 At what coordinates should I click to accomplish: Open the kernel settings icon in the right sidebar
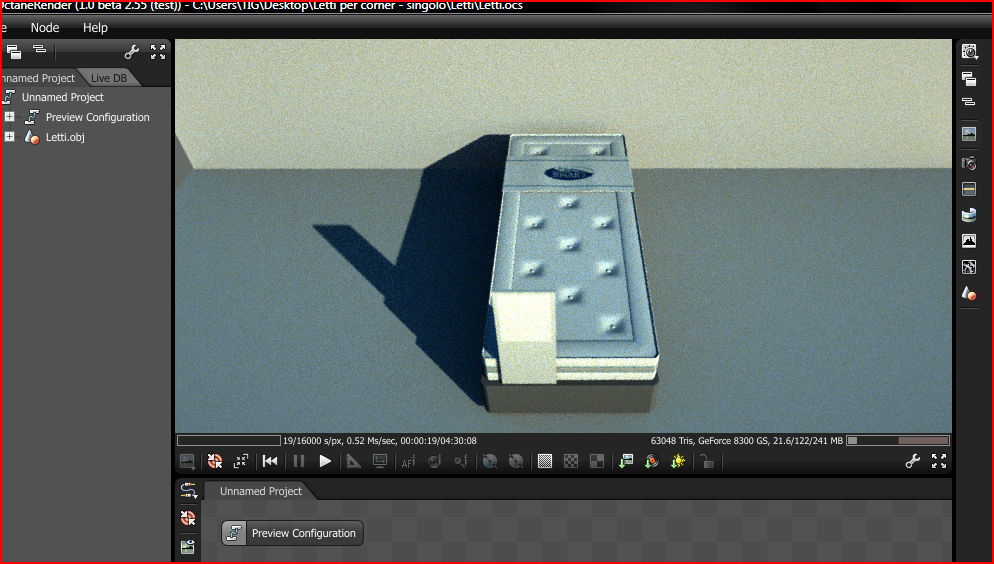pos(969,267)
